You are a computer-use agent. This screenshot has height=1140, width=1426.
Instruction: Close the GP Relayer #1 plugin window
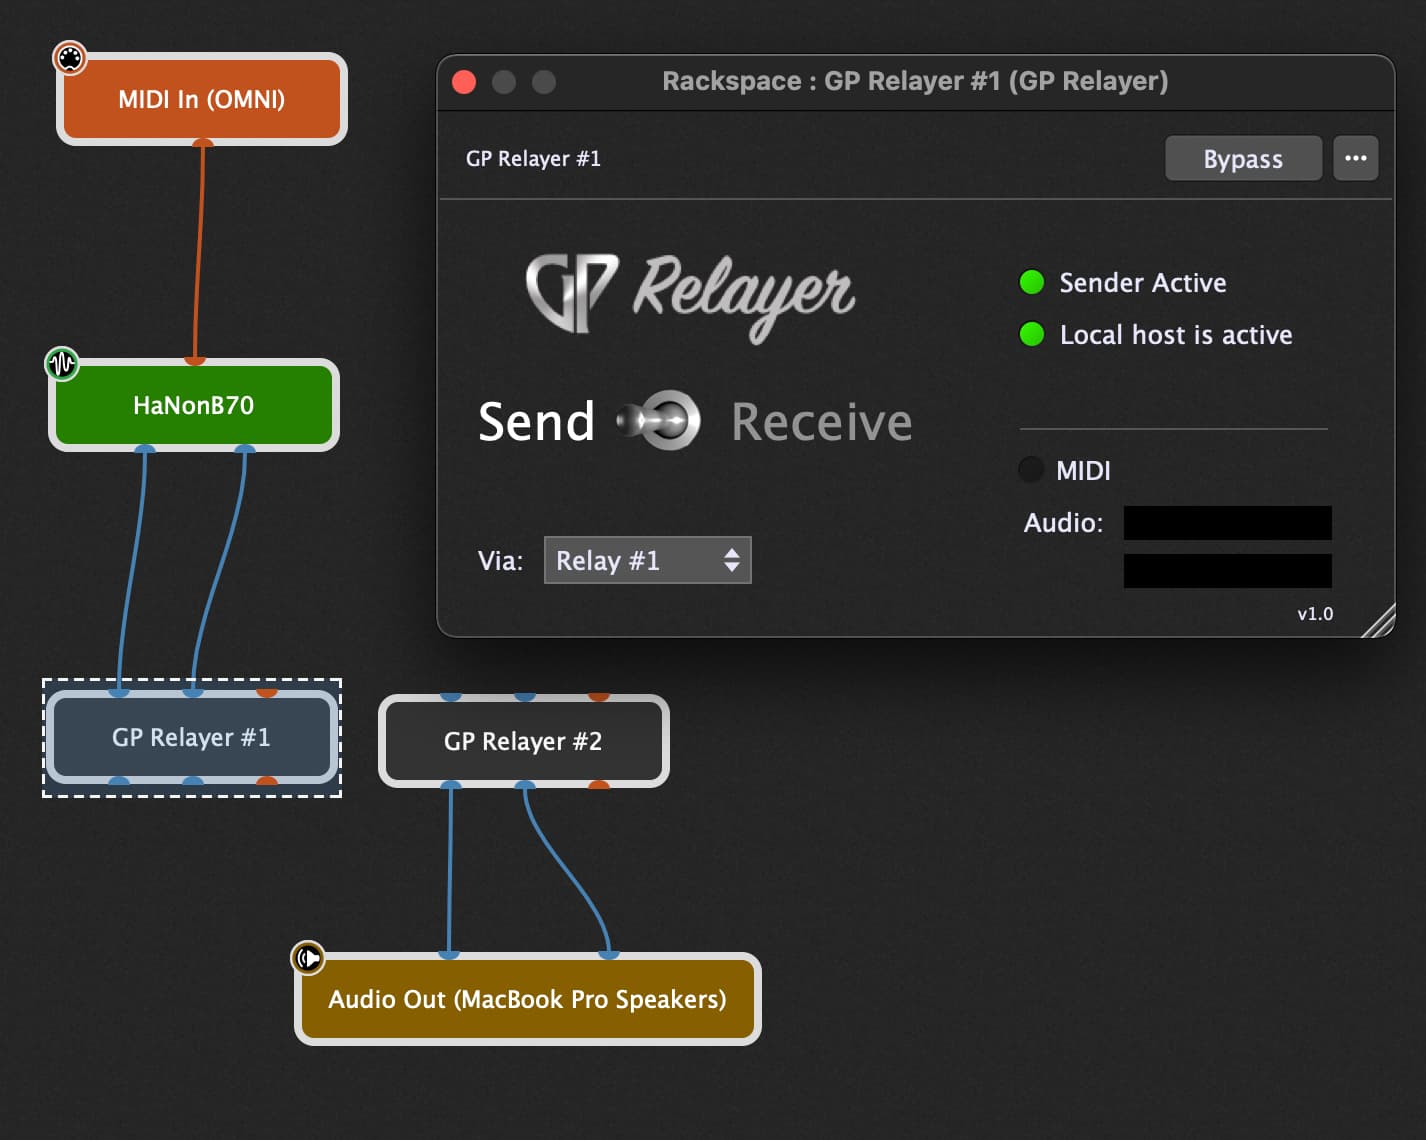coord(464,82)
